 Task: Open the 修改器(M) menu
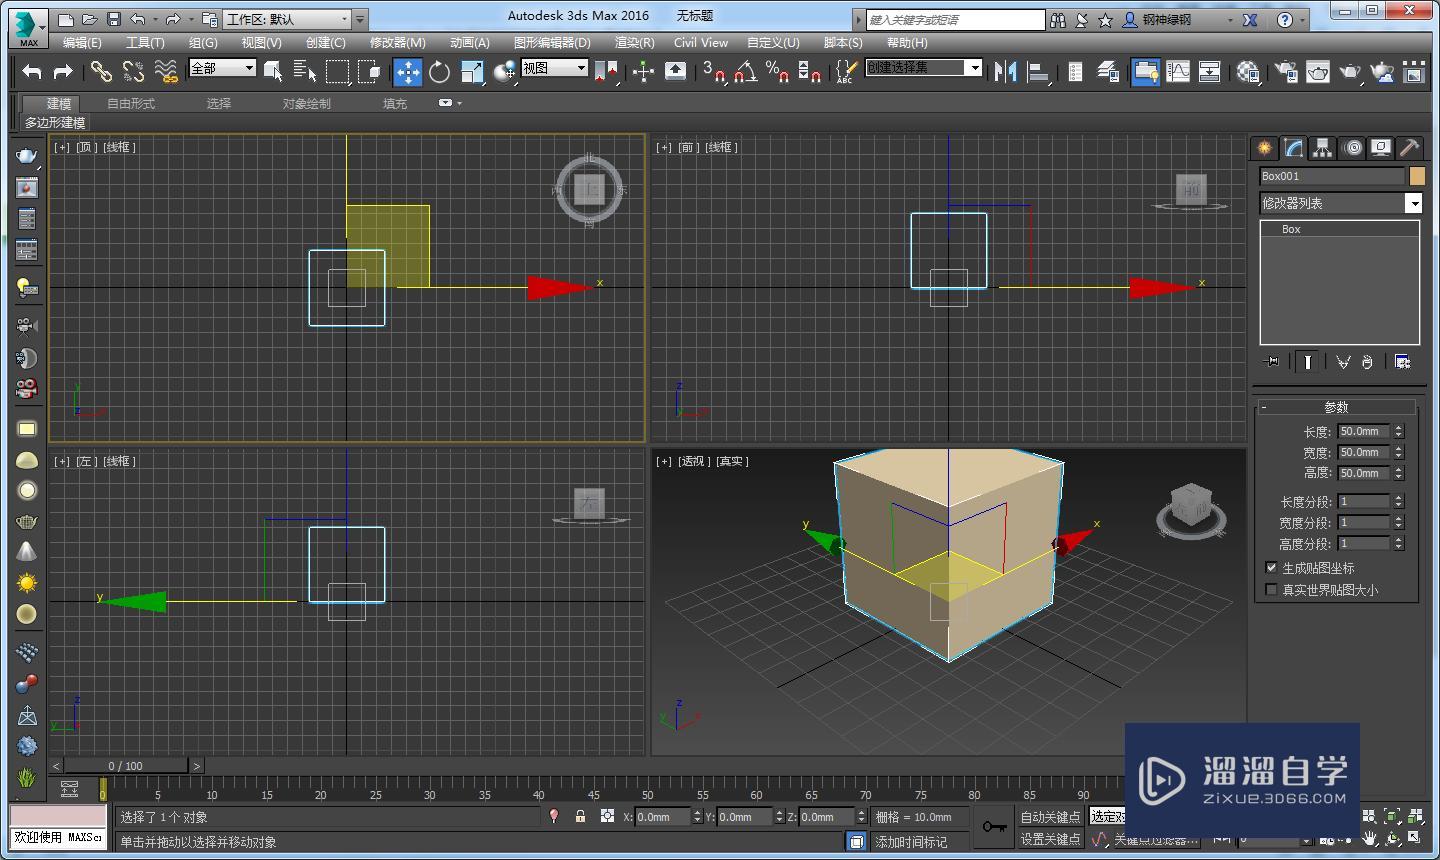click(x=397, y=43)
